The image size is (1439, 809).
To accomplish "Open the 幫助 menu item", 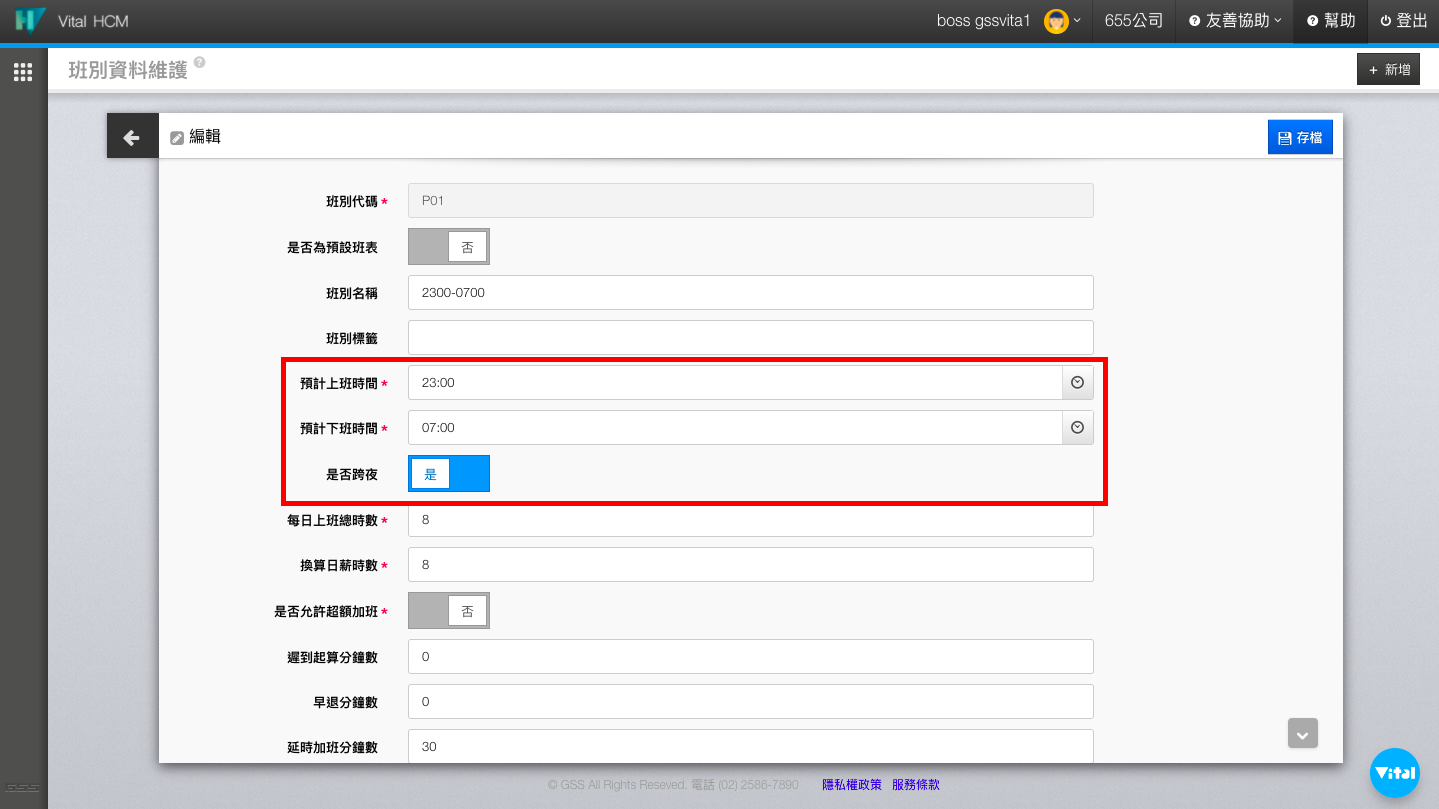I will 1330,21.
